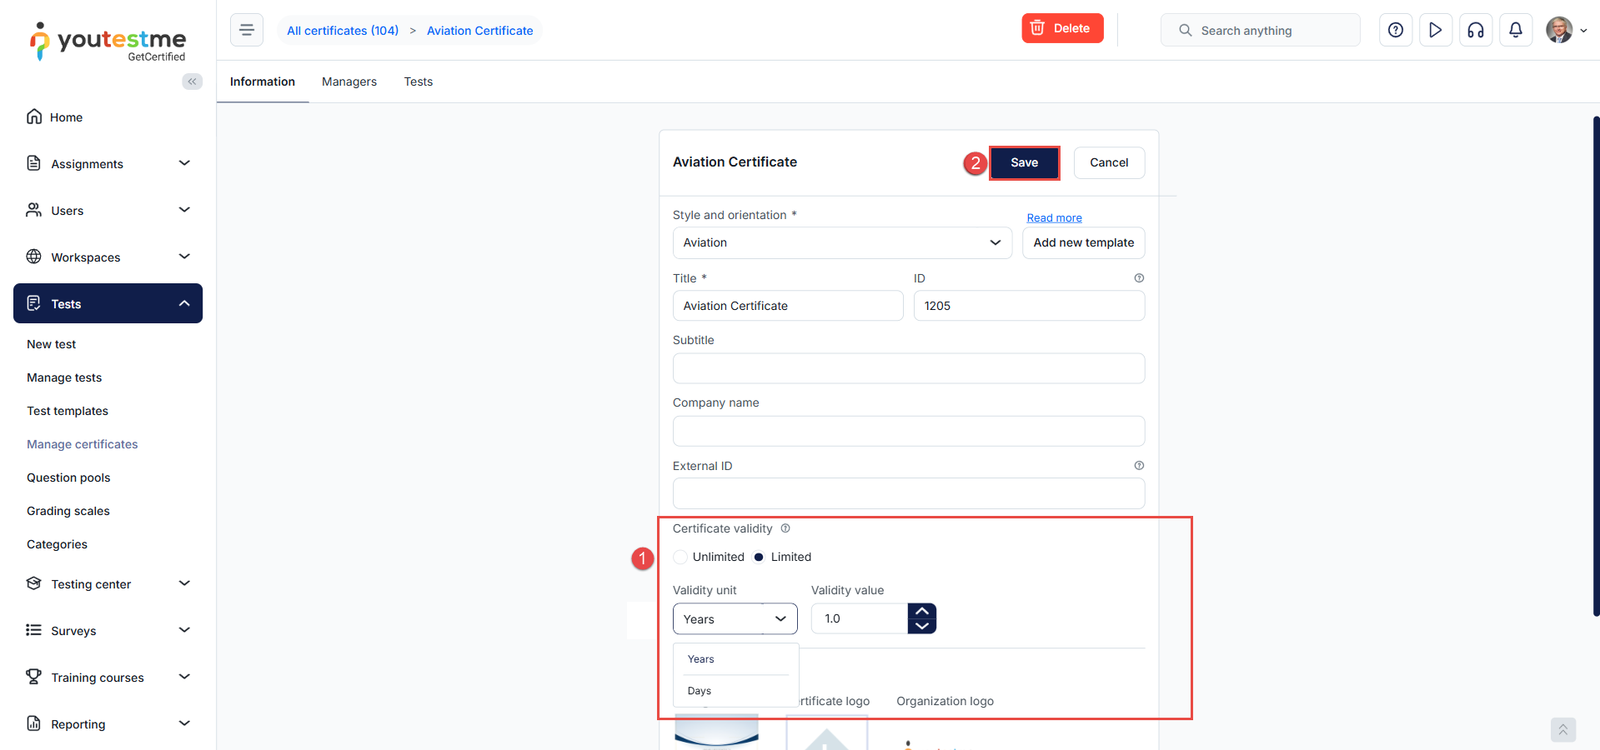
Task: Switch to the Managers tab
Action: 349,82
